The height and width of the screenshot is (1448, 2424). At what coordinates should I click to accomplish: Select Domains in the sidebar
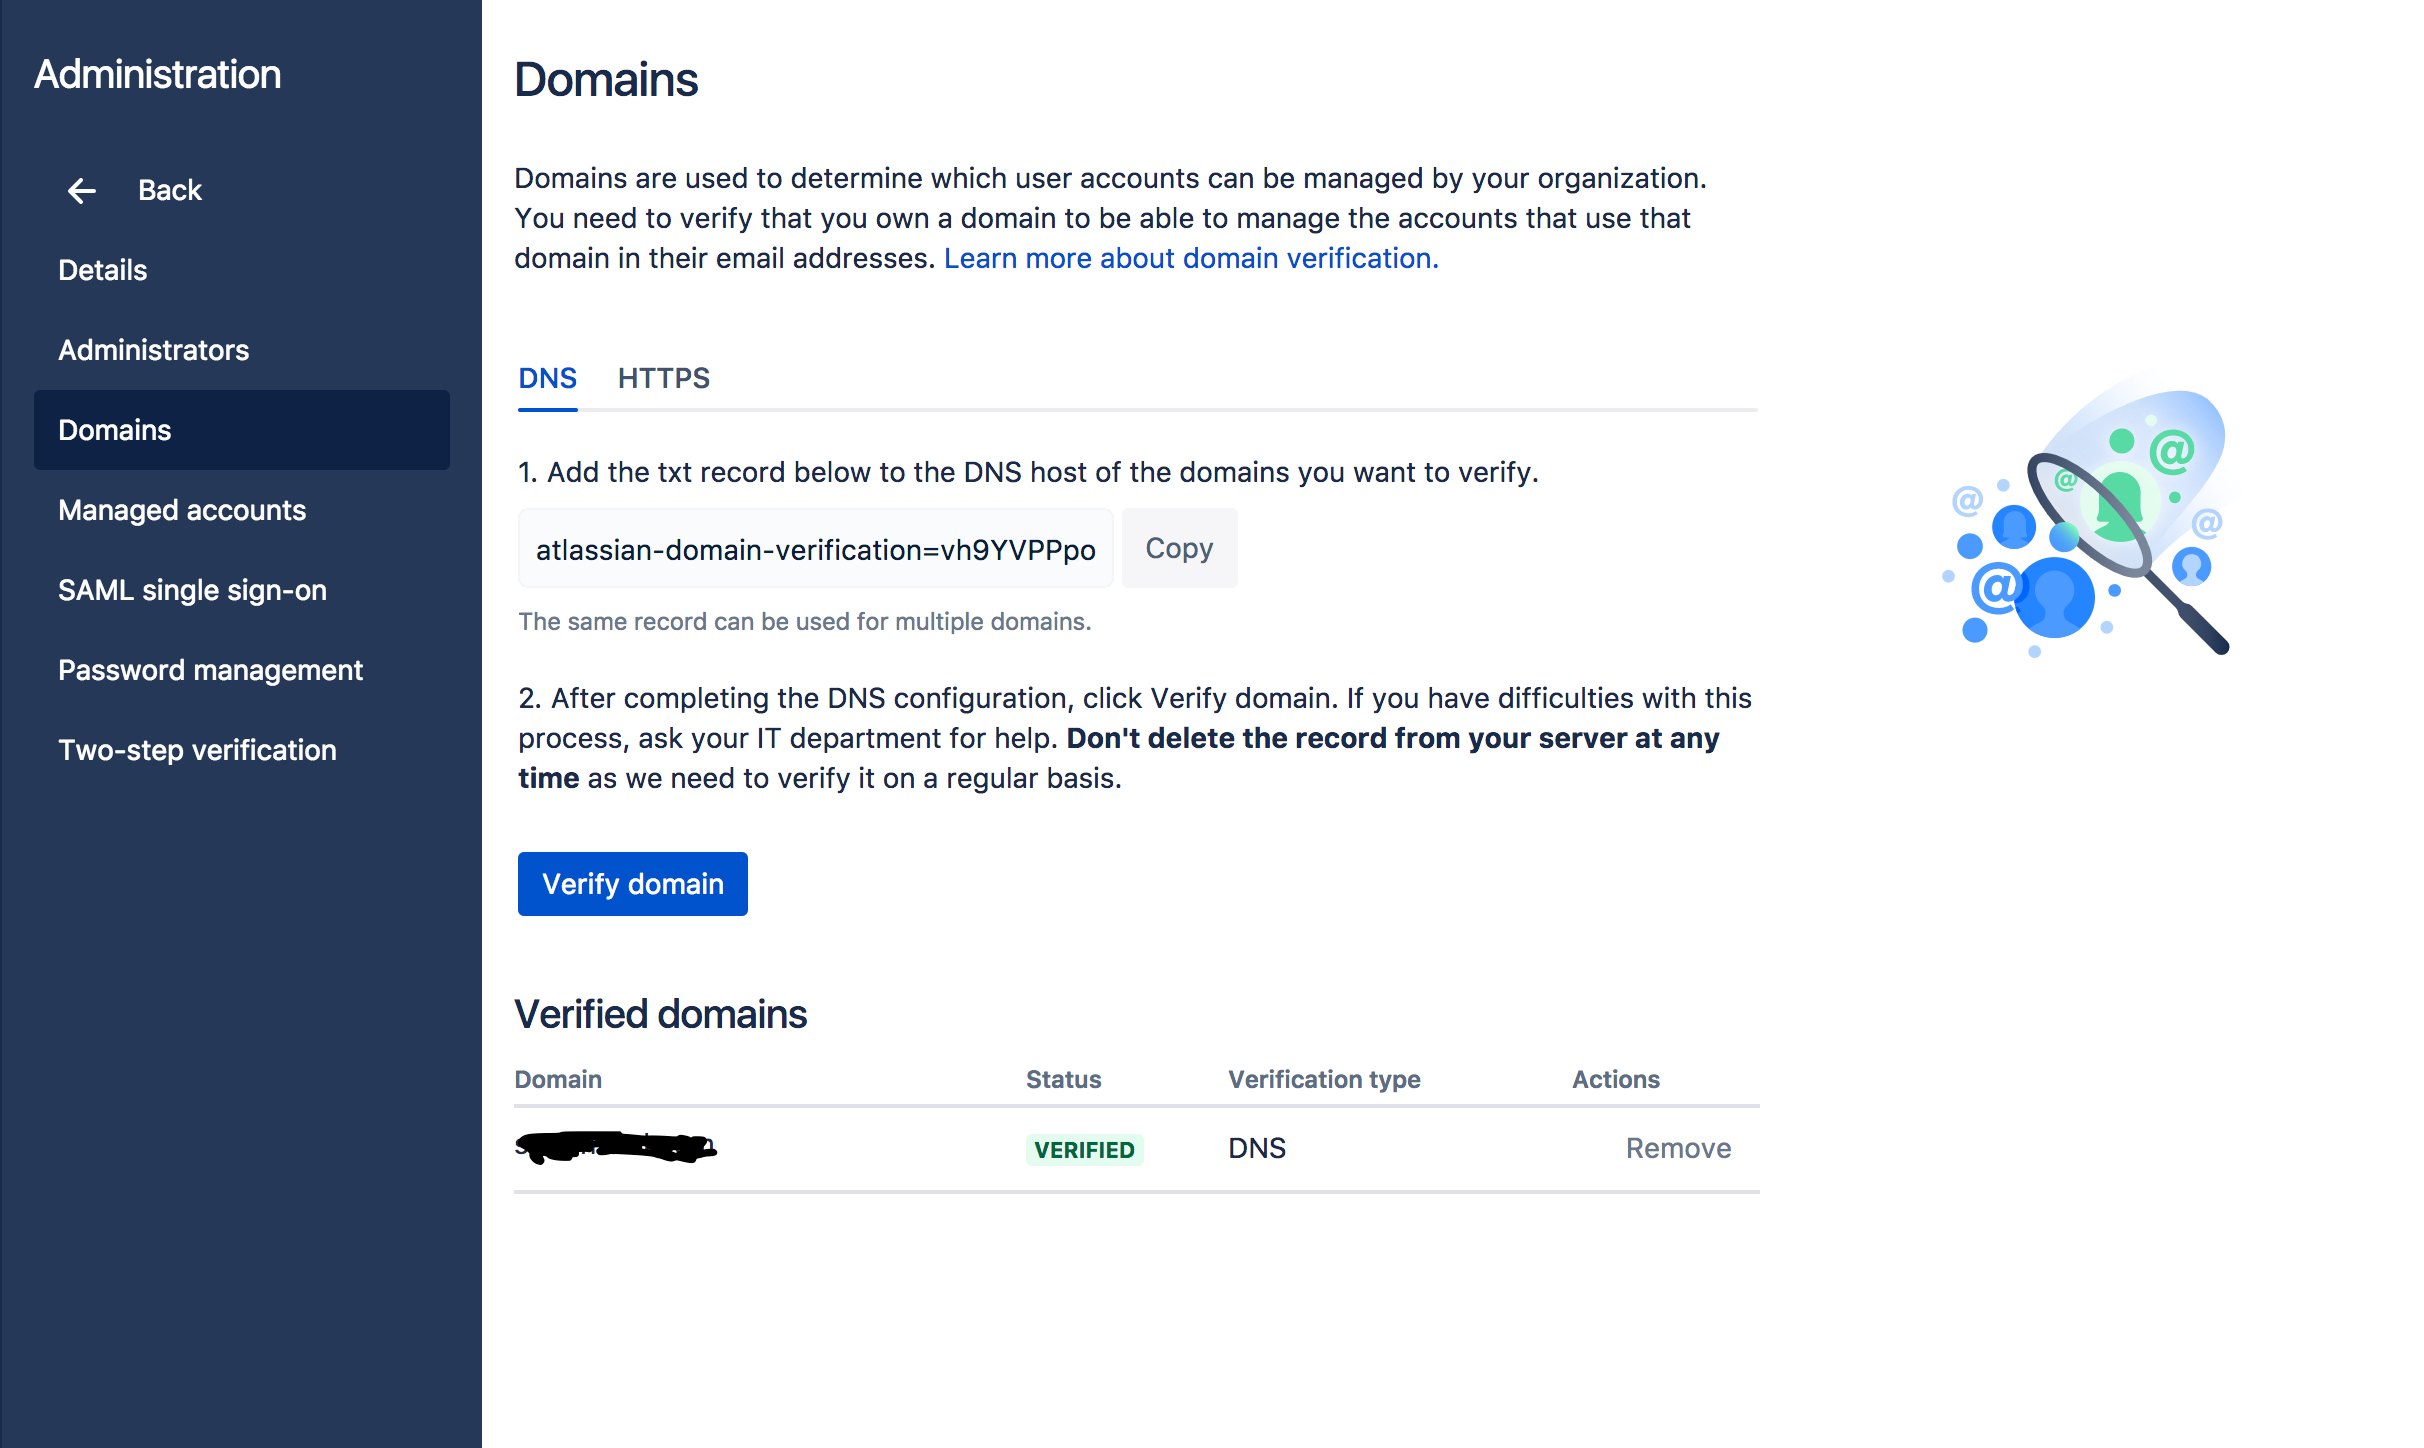(x=115, y=430)
